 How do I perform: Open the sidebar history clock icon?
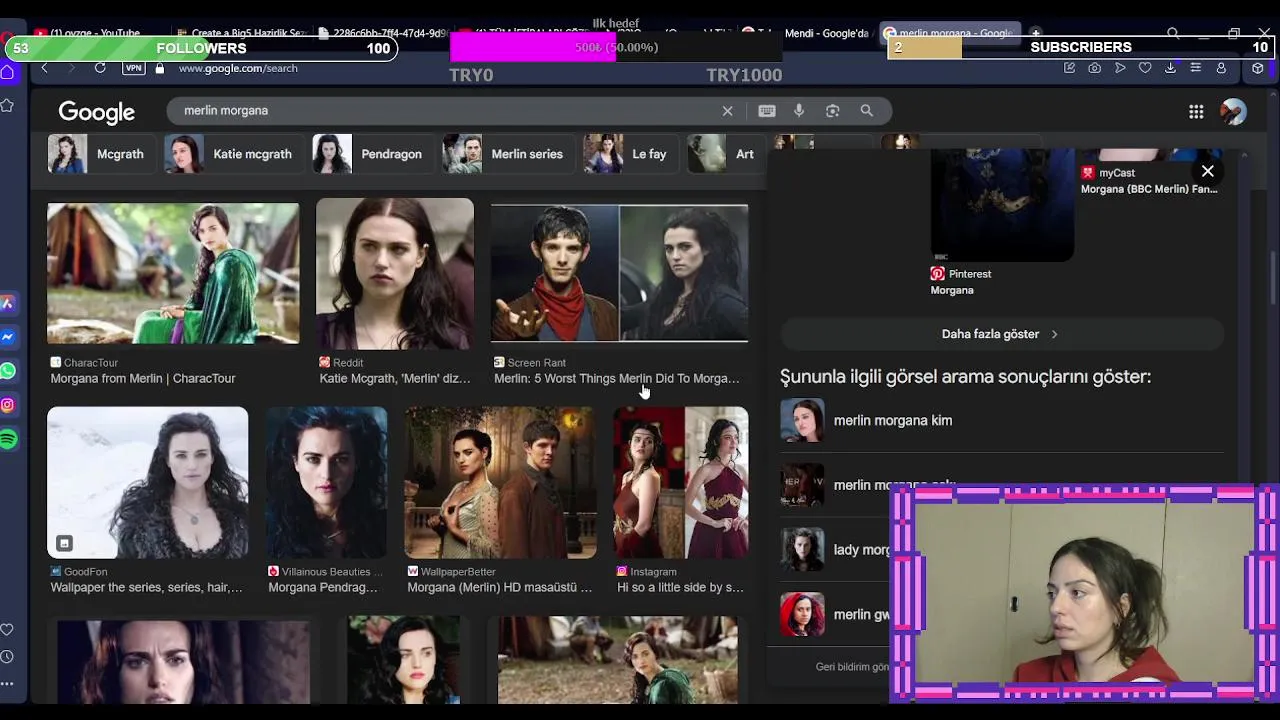pyautogui.click(x=7, y=657)
